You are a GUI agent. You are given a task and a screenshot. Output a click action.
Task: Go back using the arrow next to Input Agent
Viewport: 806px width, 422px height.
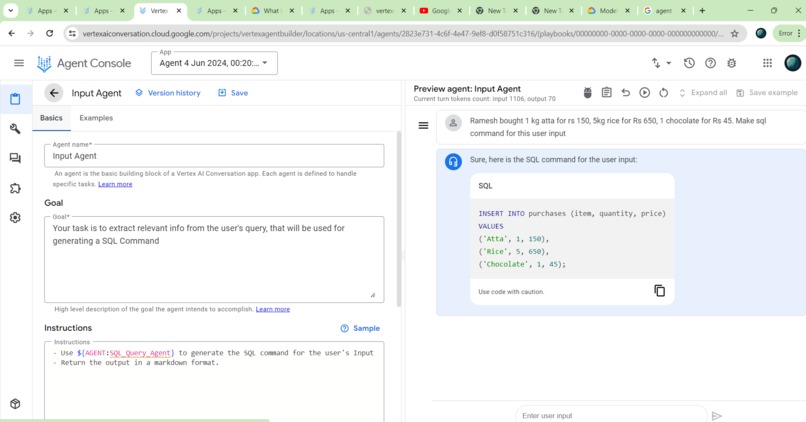point(53,93)
